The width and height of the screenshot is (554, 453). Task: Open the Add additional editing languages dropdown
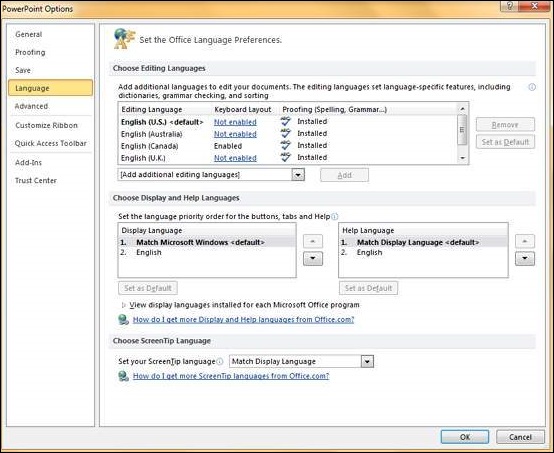(298, 175)
